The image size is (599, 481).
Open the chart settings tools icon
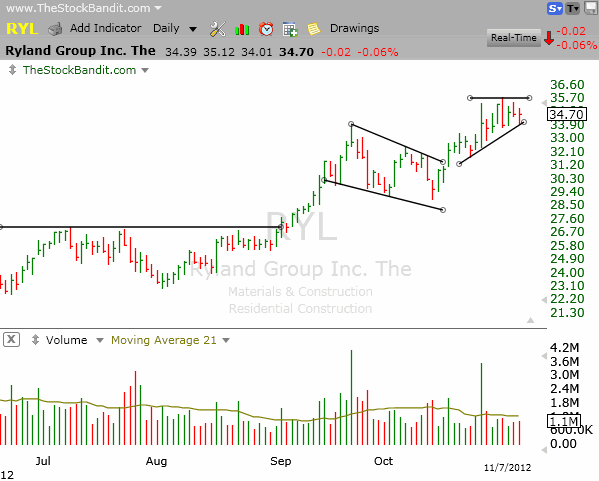(x=218, y=29)
